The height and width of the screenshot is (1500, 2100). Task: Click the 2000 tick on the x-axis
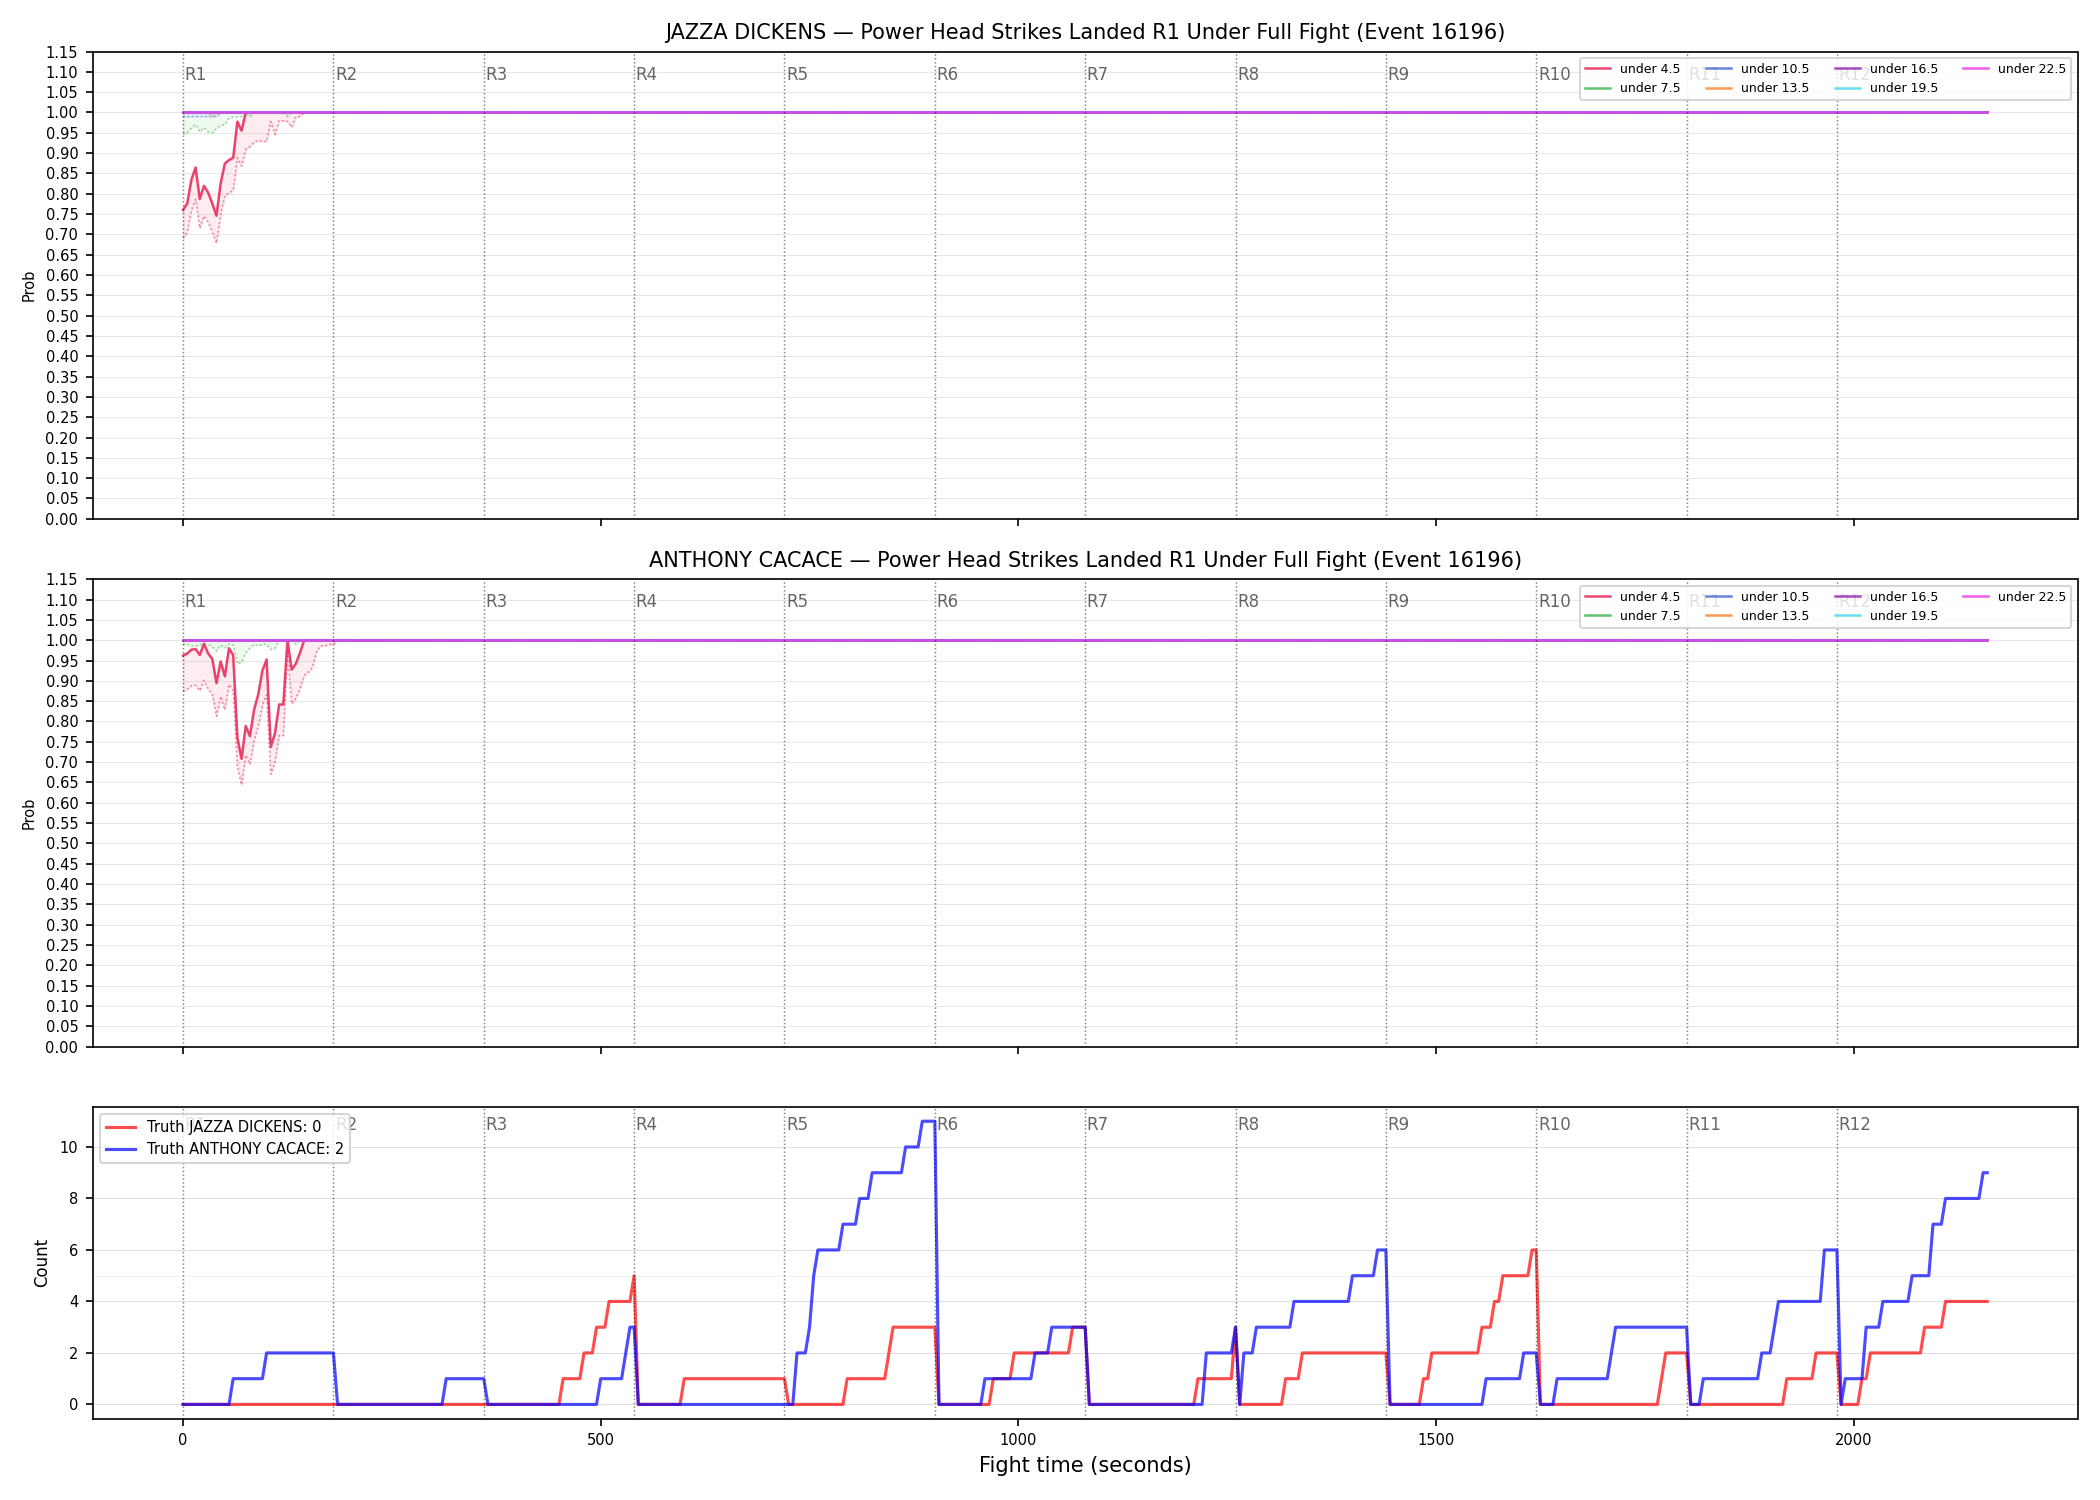tap(1853, 1440)
